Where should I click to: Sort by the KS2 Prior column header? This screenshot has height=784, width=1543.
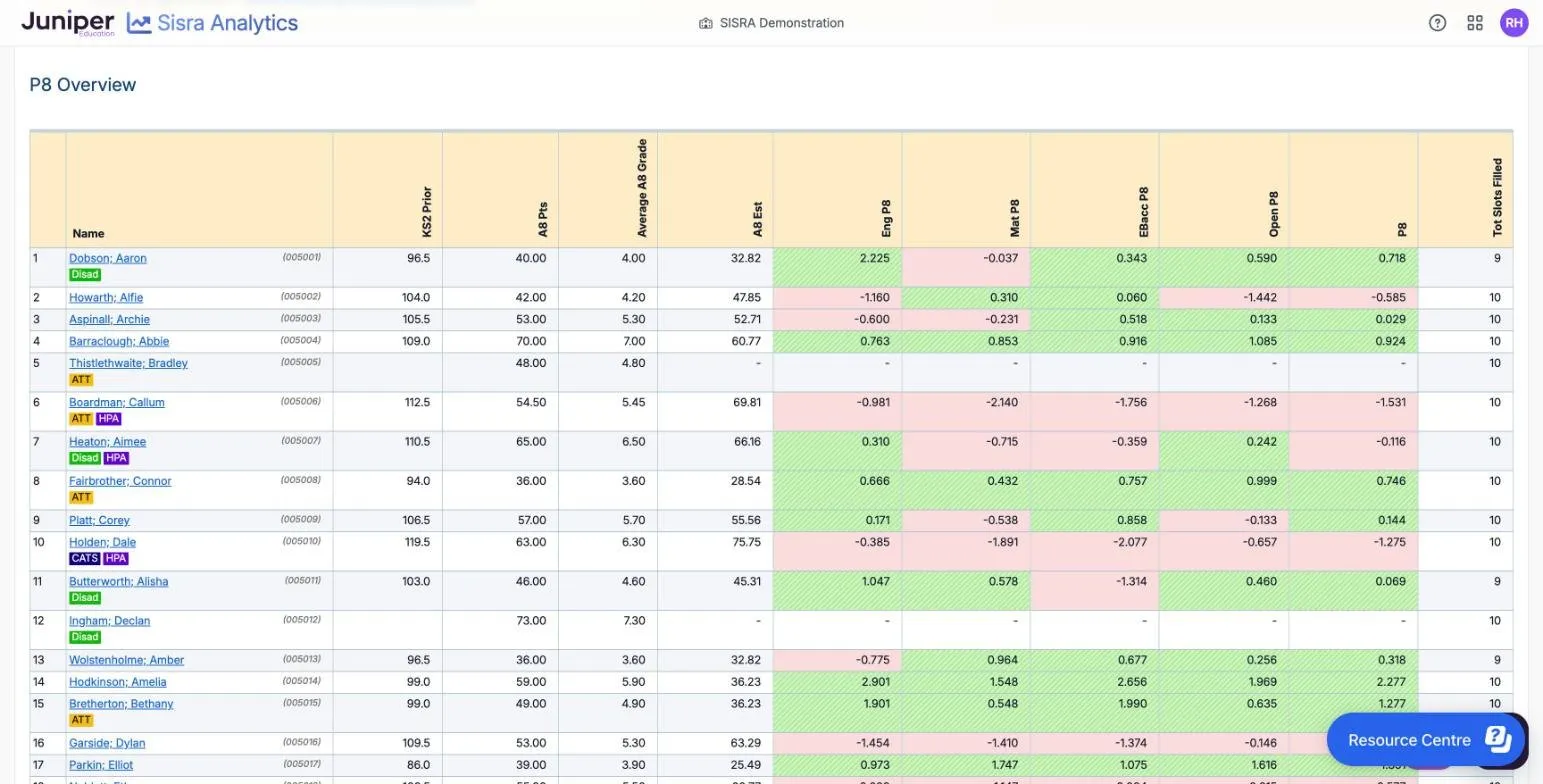[x=427, y=212]
